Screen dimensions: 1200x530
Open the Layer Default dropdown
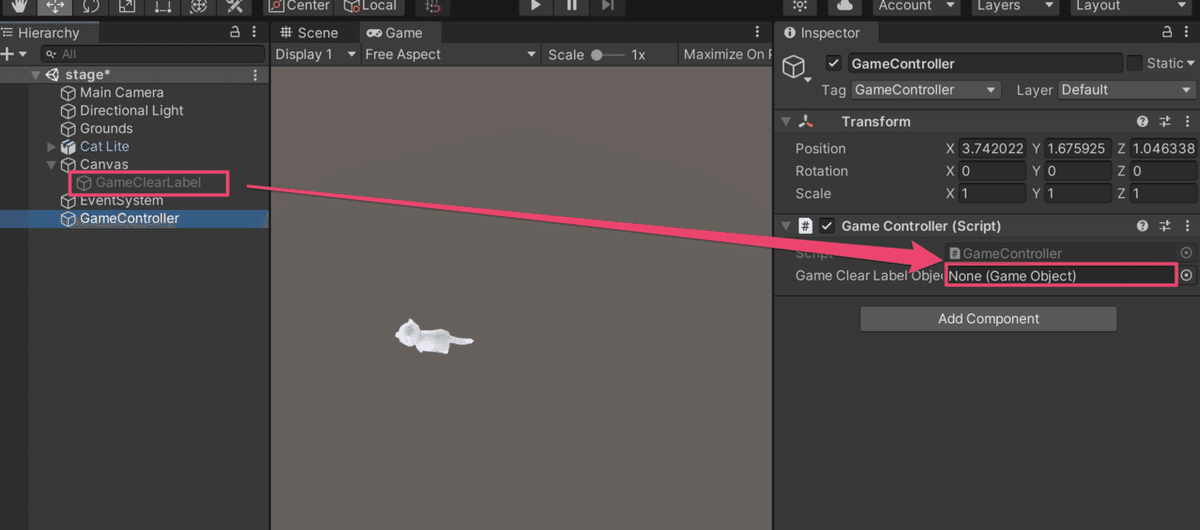pyautogui.click(x=1127, y=90)
